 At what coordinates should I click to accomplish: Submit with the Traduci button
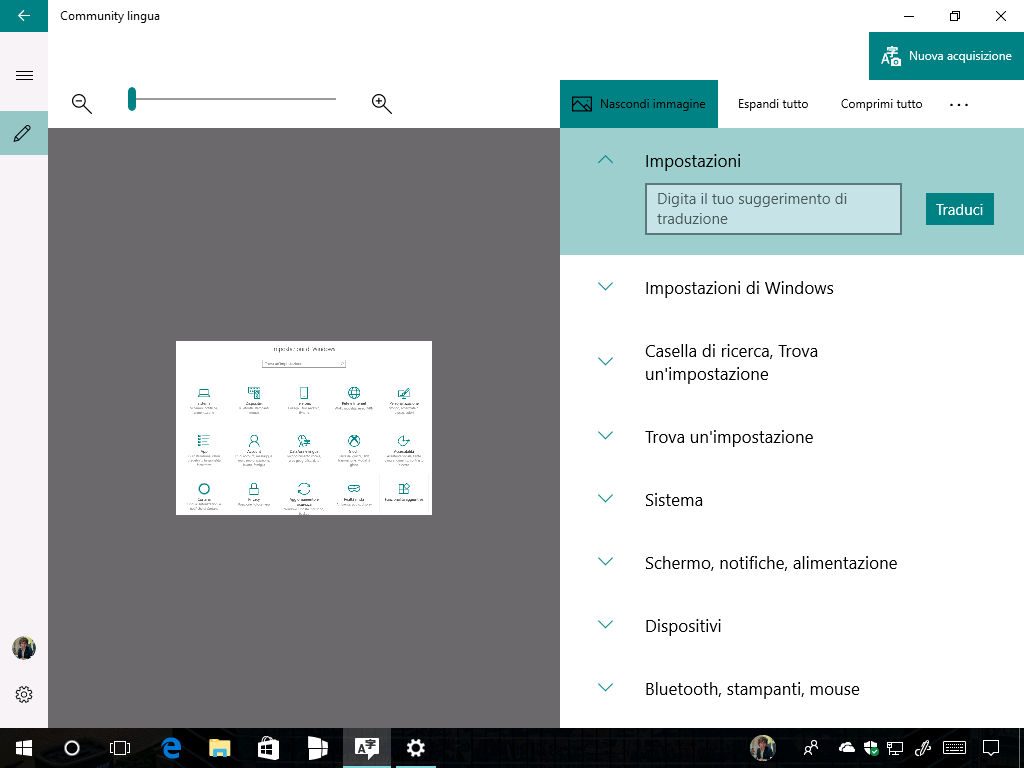(959, 209)
